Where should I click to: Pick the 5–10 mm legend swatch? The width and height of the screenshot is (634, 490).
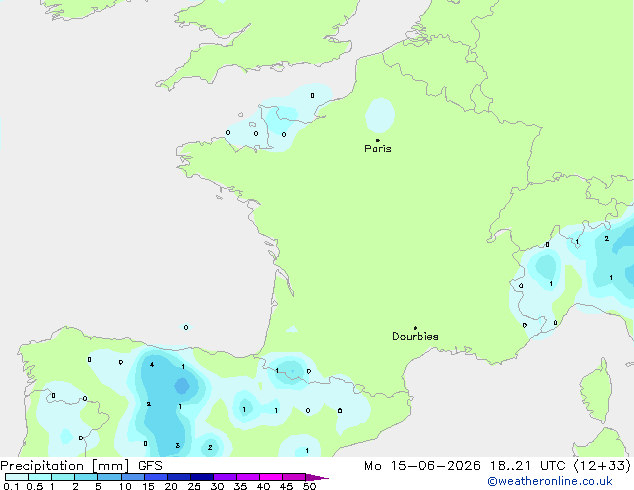pos(109,477)
